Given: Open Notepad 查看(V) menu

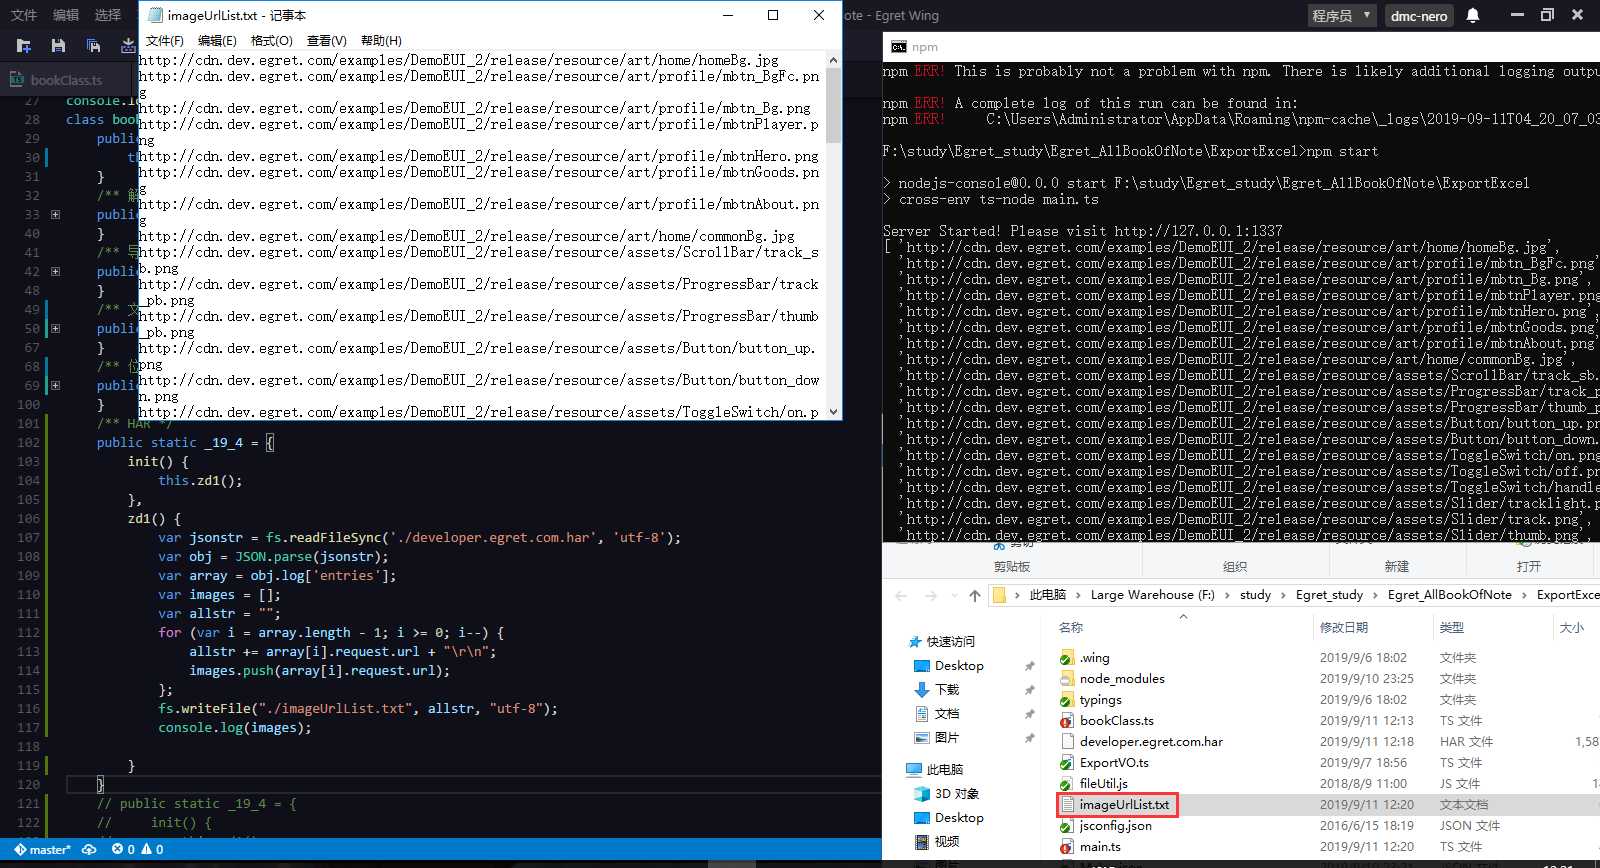Looking at the screenshot, I should 326,41.
